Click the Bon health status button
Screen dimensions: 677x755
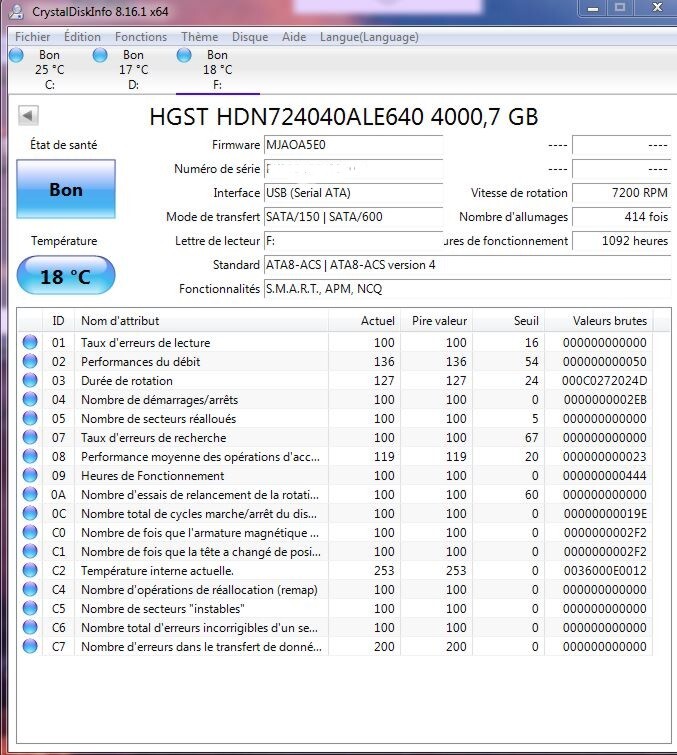pos(66,189)
